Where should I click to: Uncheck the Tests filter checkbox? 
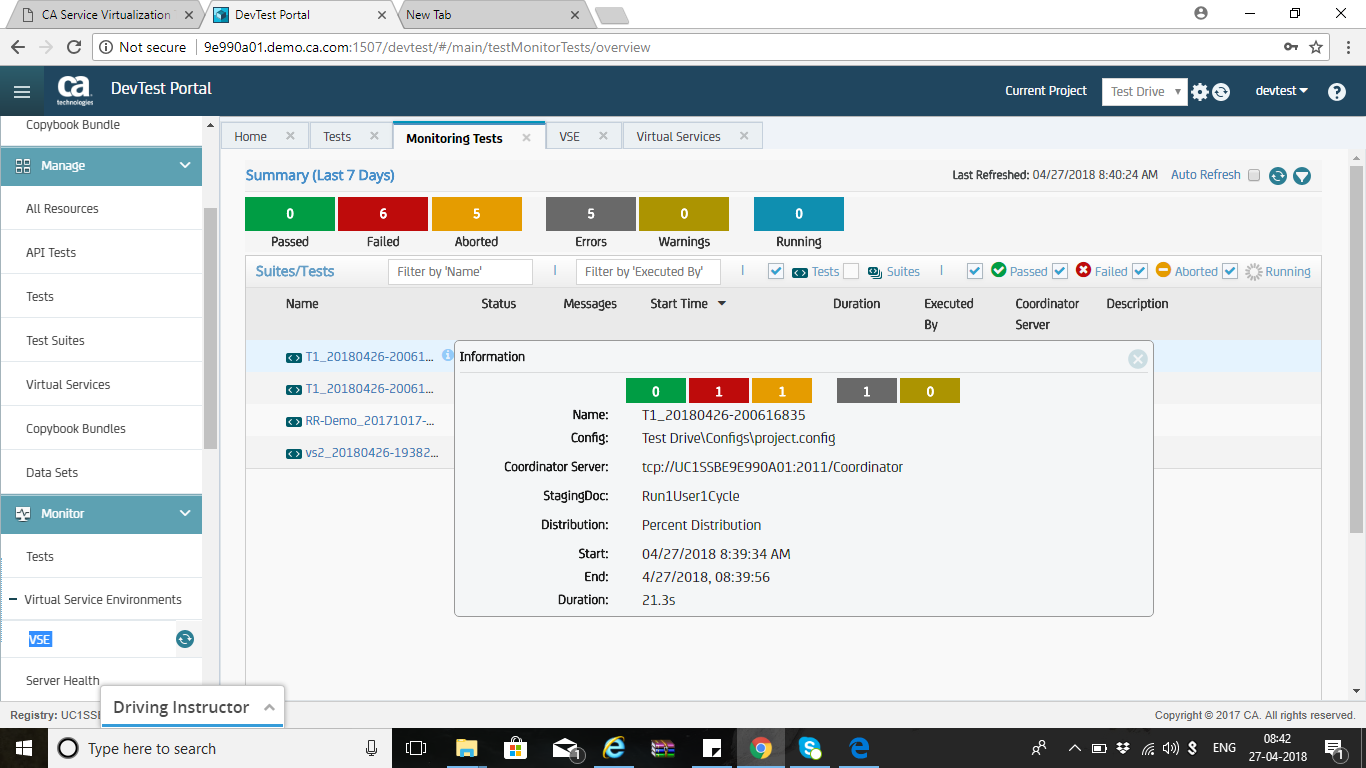[776, 271]
